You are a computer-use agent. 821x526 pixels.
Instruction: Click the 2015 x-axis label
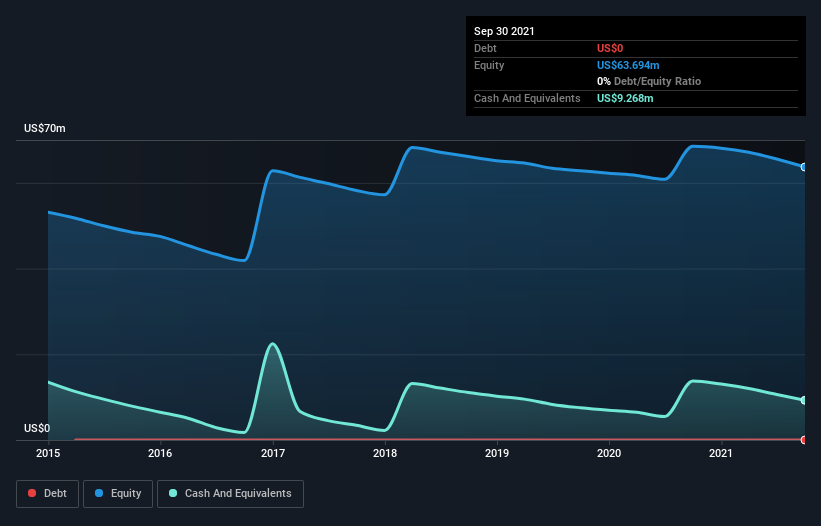point(48,453)
